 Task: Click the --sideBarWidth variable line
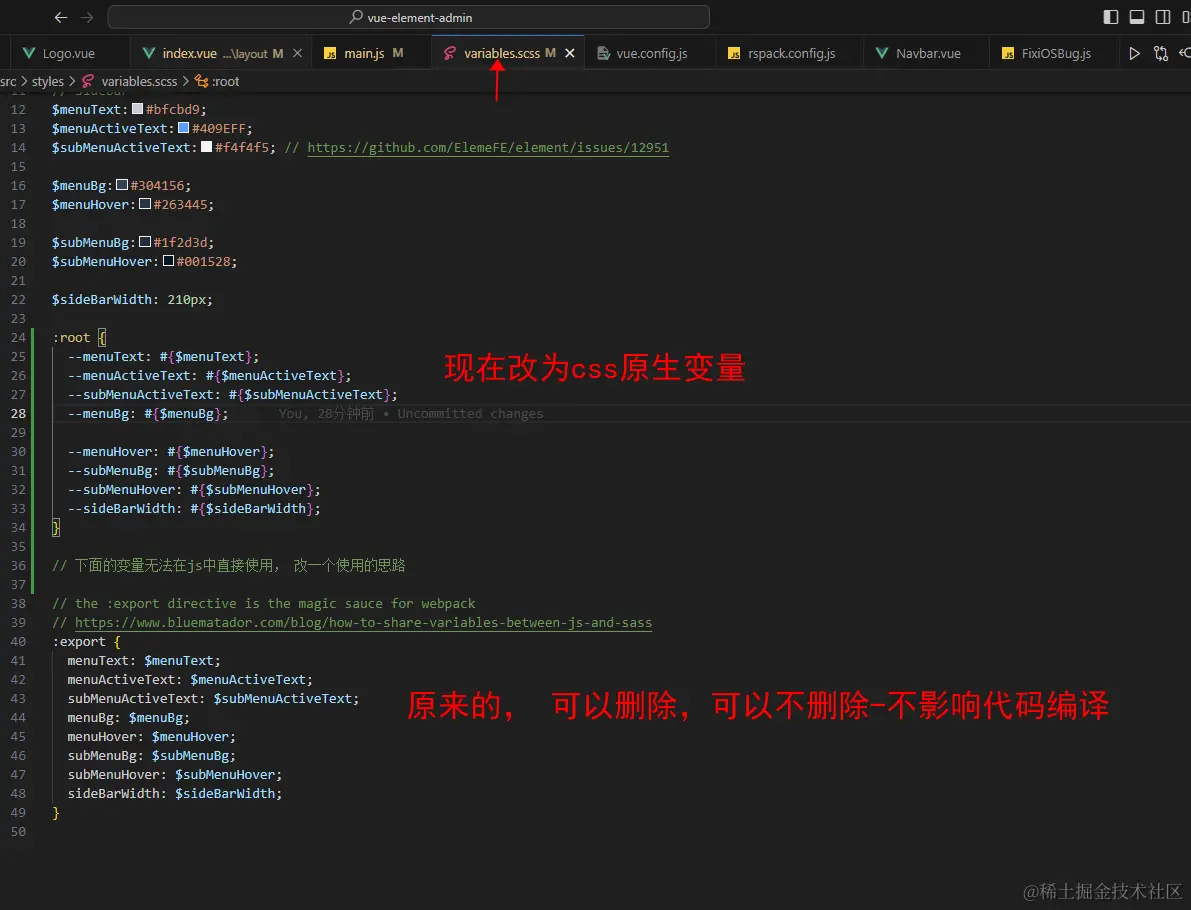coord(194,508)
